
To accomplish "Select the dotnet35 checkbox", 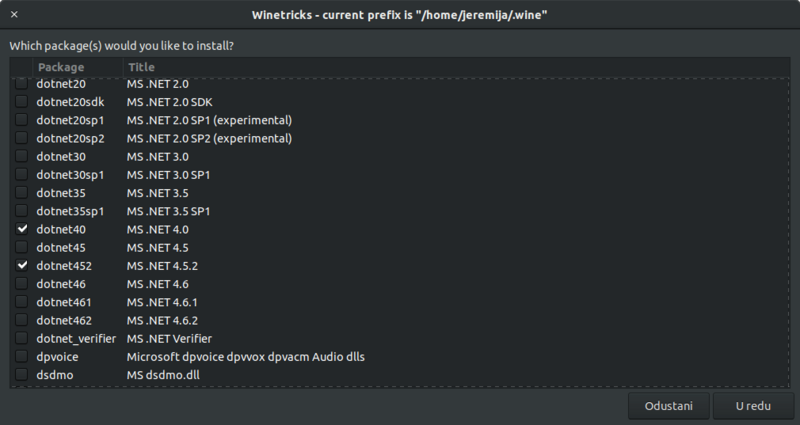I will [21, 192].
